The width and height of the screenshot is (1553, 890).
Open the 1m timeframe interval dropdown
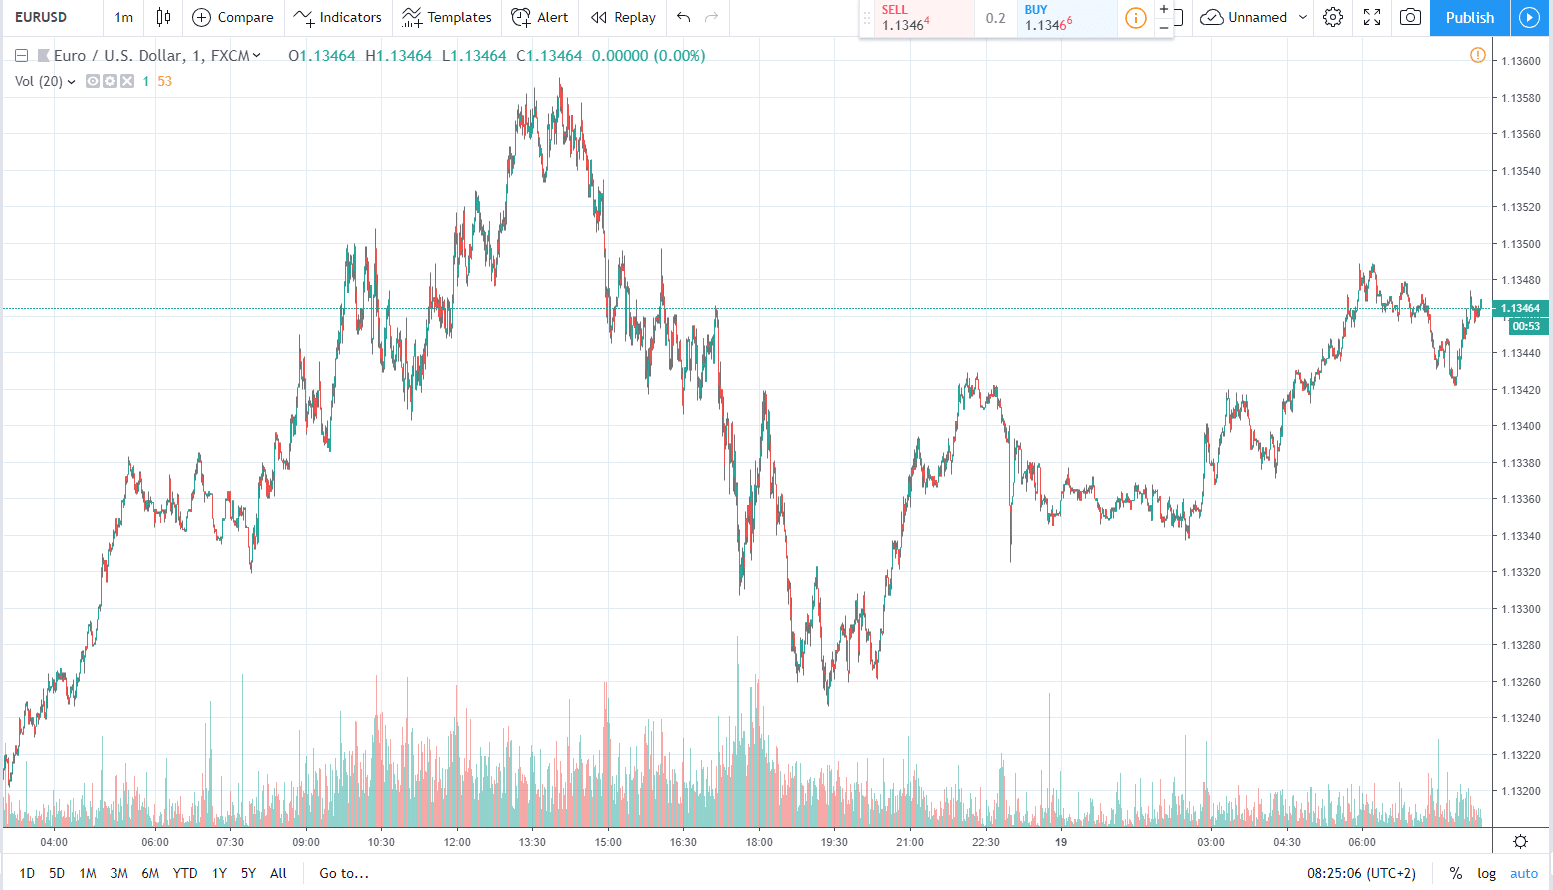coord(123,17)
